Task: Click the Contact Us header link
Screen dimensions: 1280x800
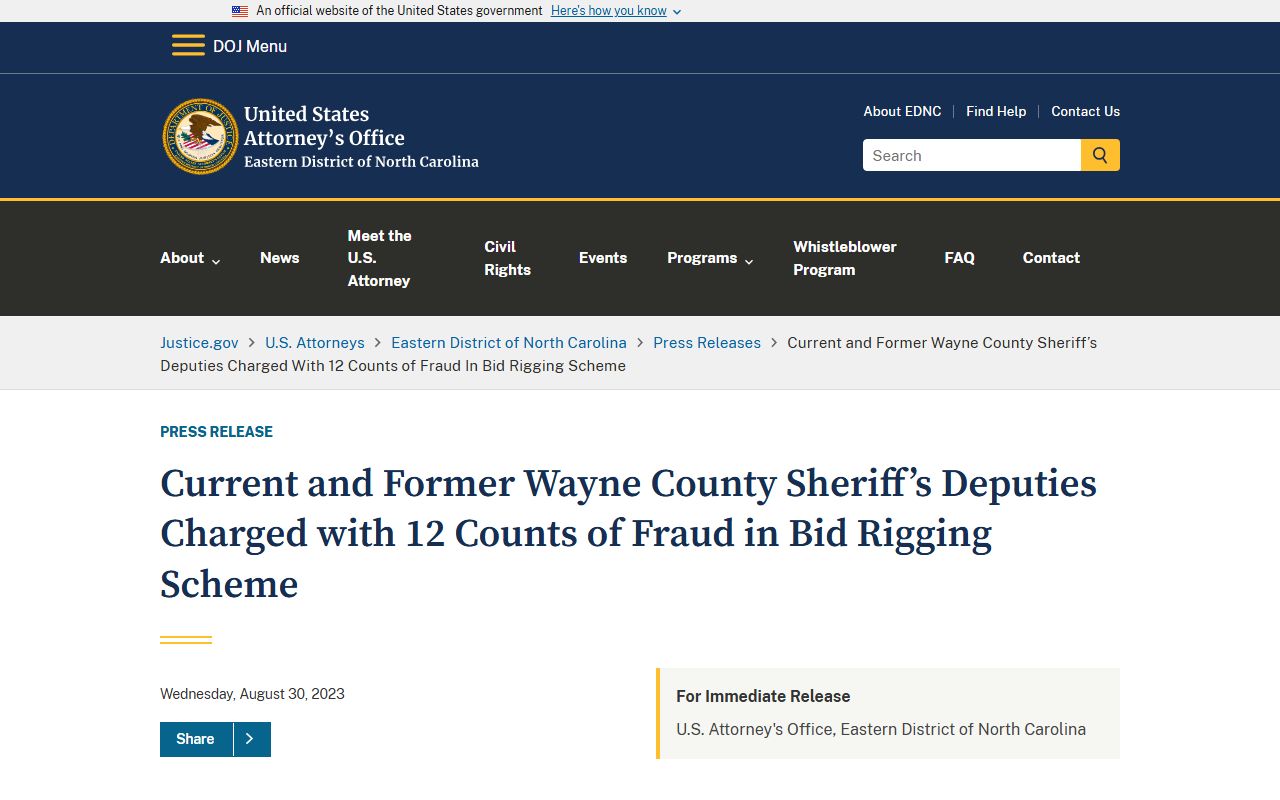Action: 1085,111
